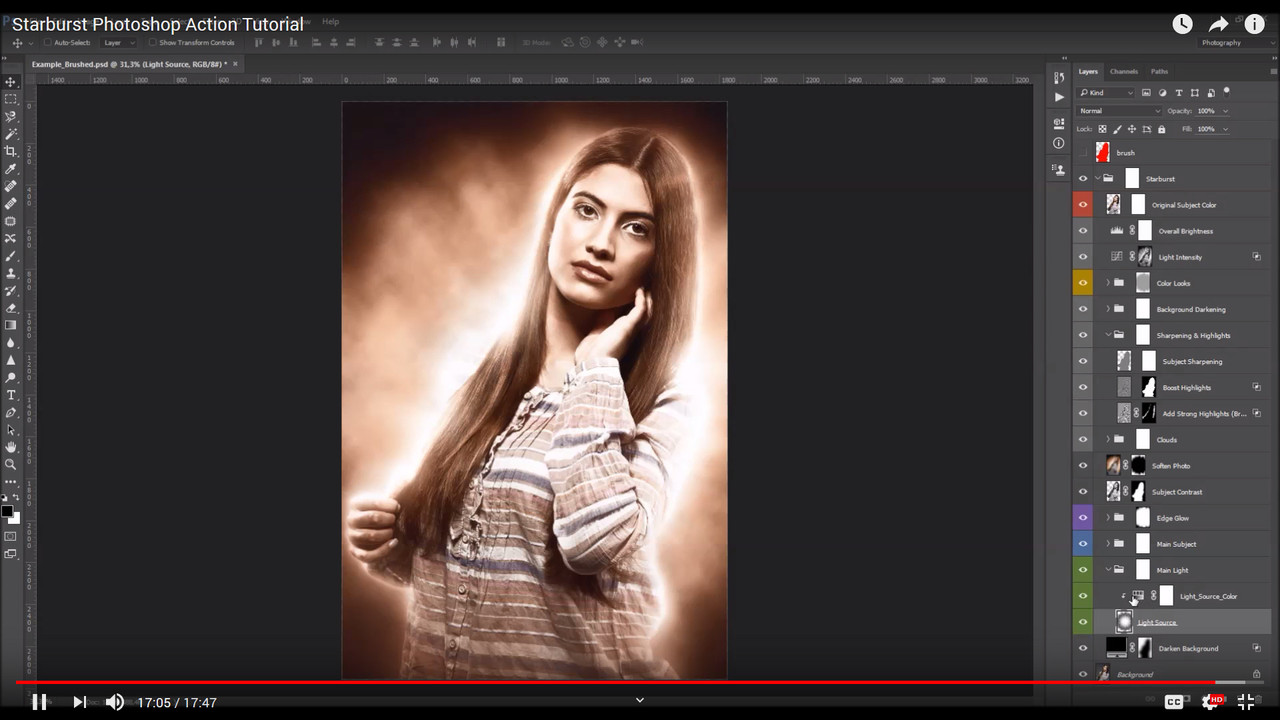Choose the Zoom tool in the toolbar

(x=11, y=464)
